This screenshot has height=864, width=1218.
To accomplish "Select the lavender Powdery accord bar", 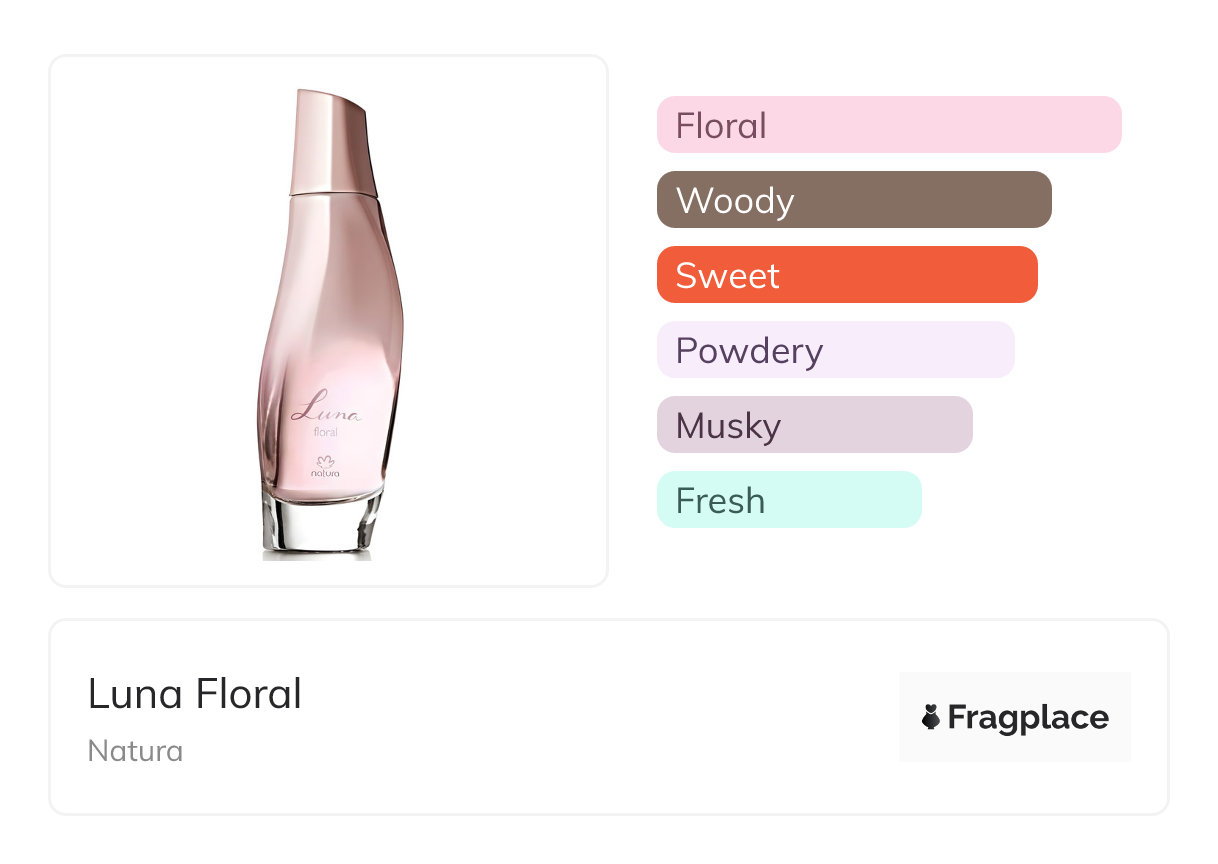I will point(835,350).
